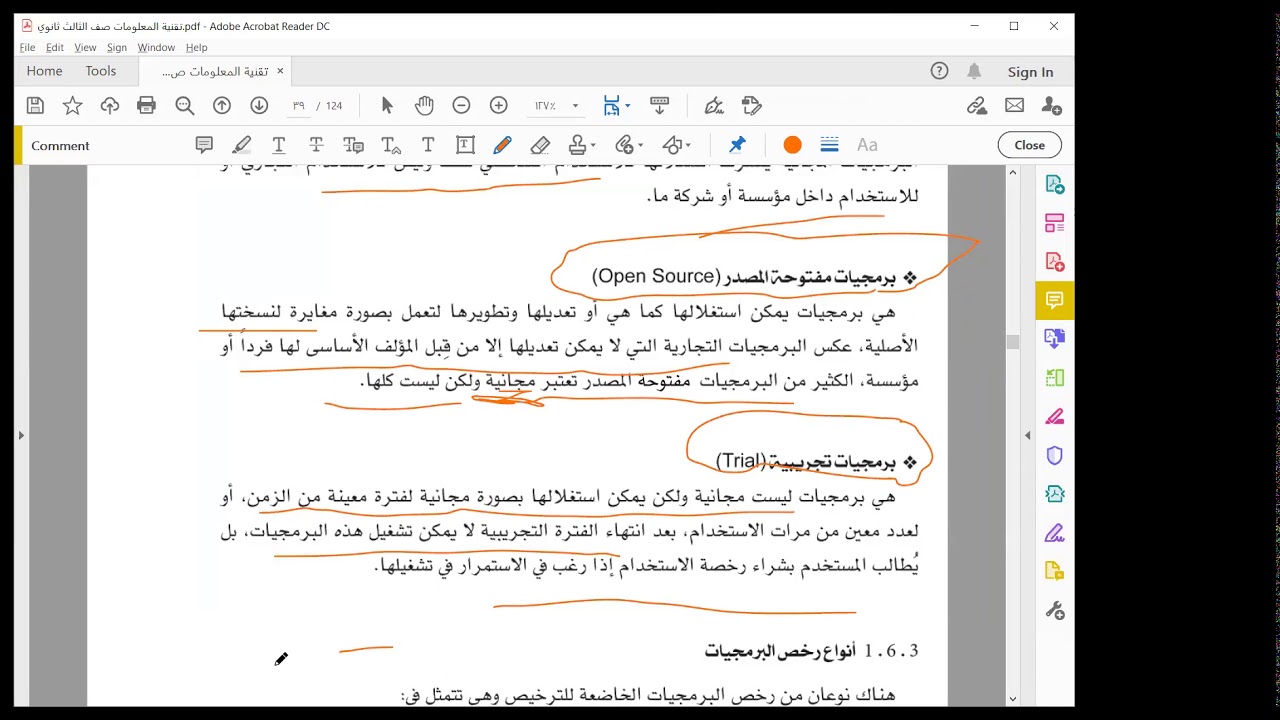Select strikethrough text tool

pyautogui.click(x=316, y=145)
